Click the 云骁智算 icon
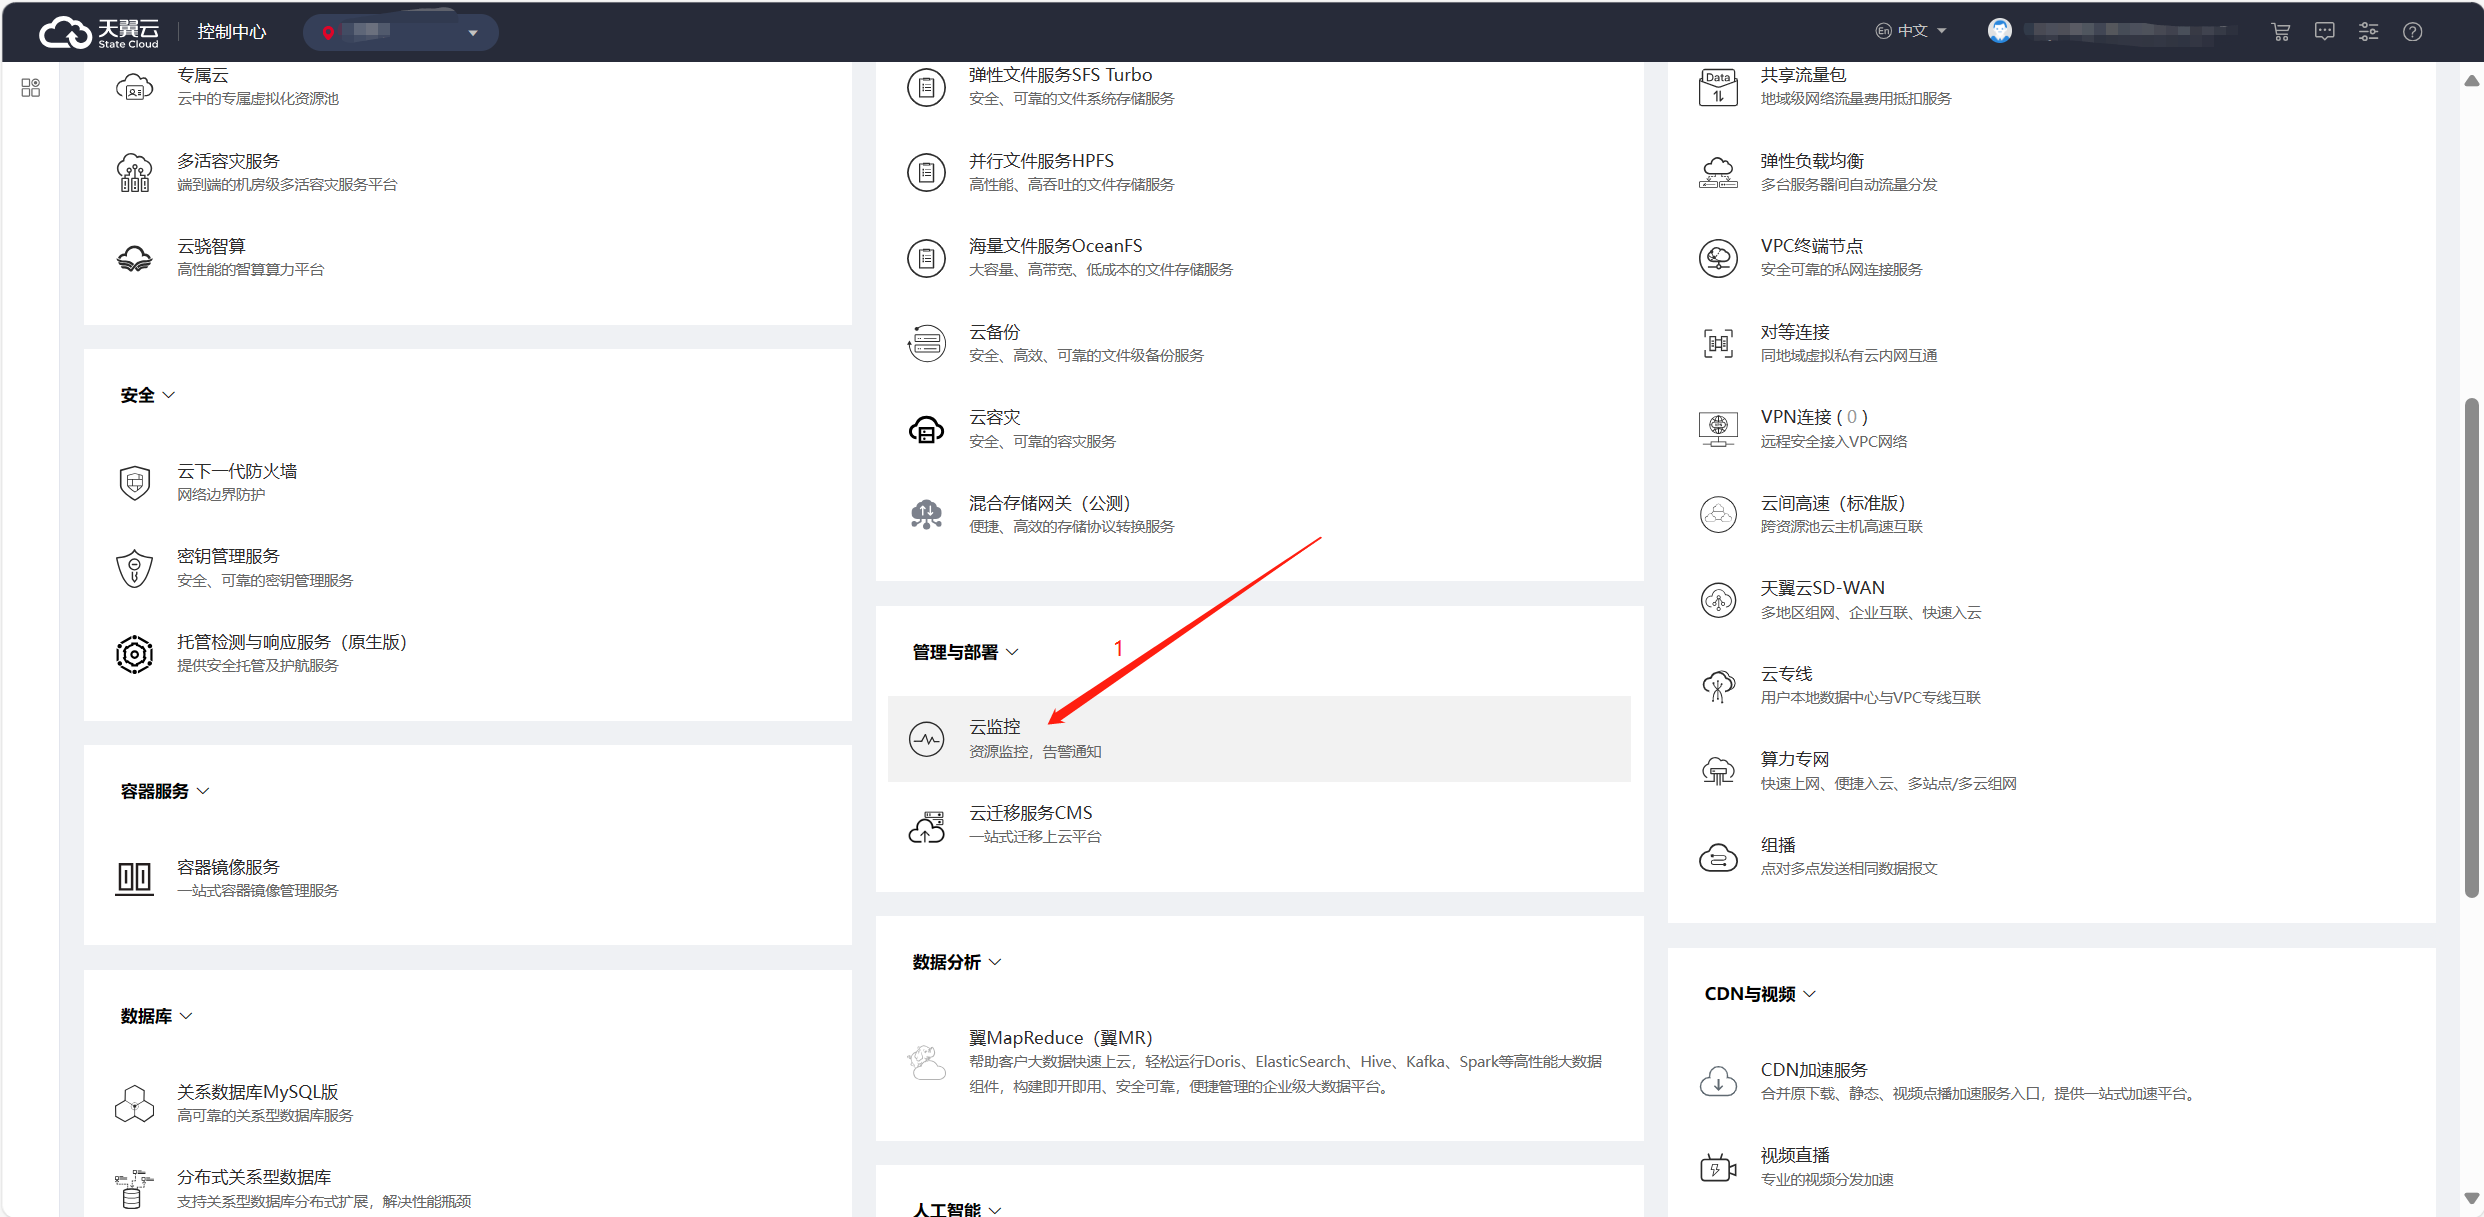This screenshot has height=1217, width=2484. (135, 258)
